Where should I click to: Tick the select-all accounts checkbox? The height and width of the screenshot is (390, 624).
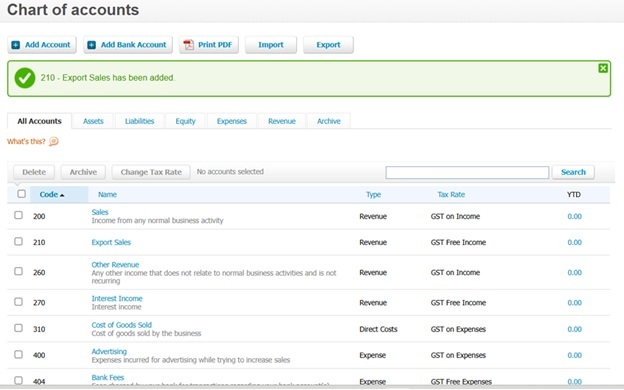tap(21, 194)
